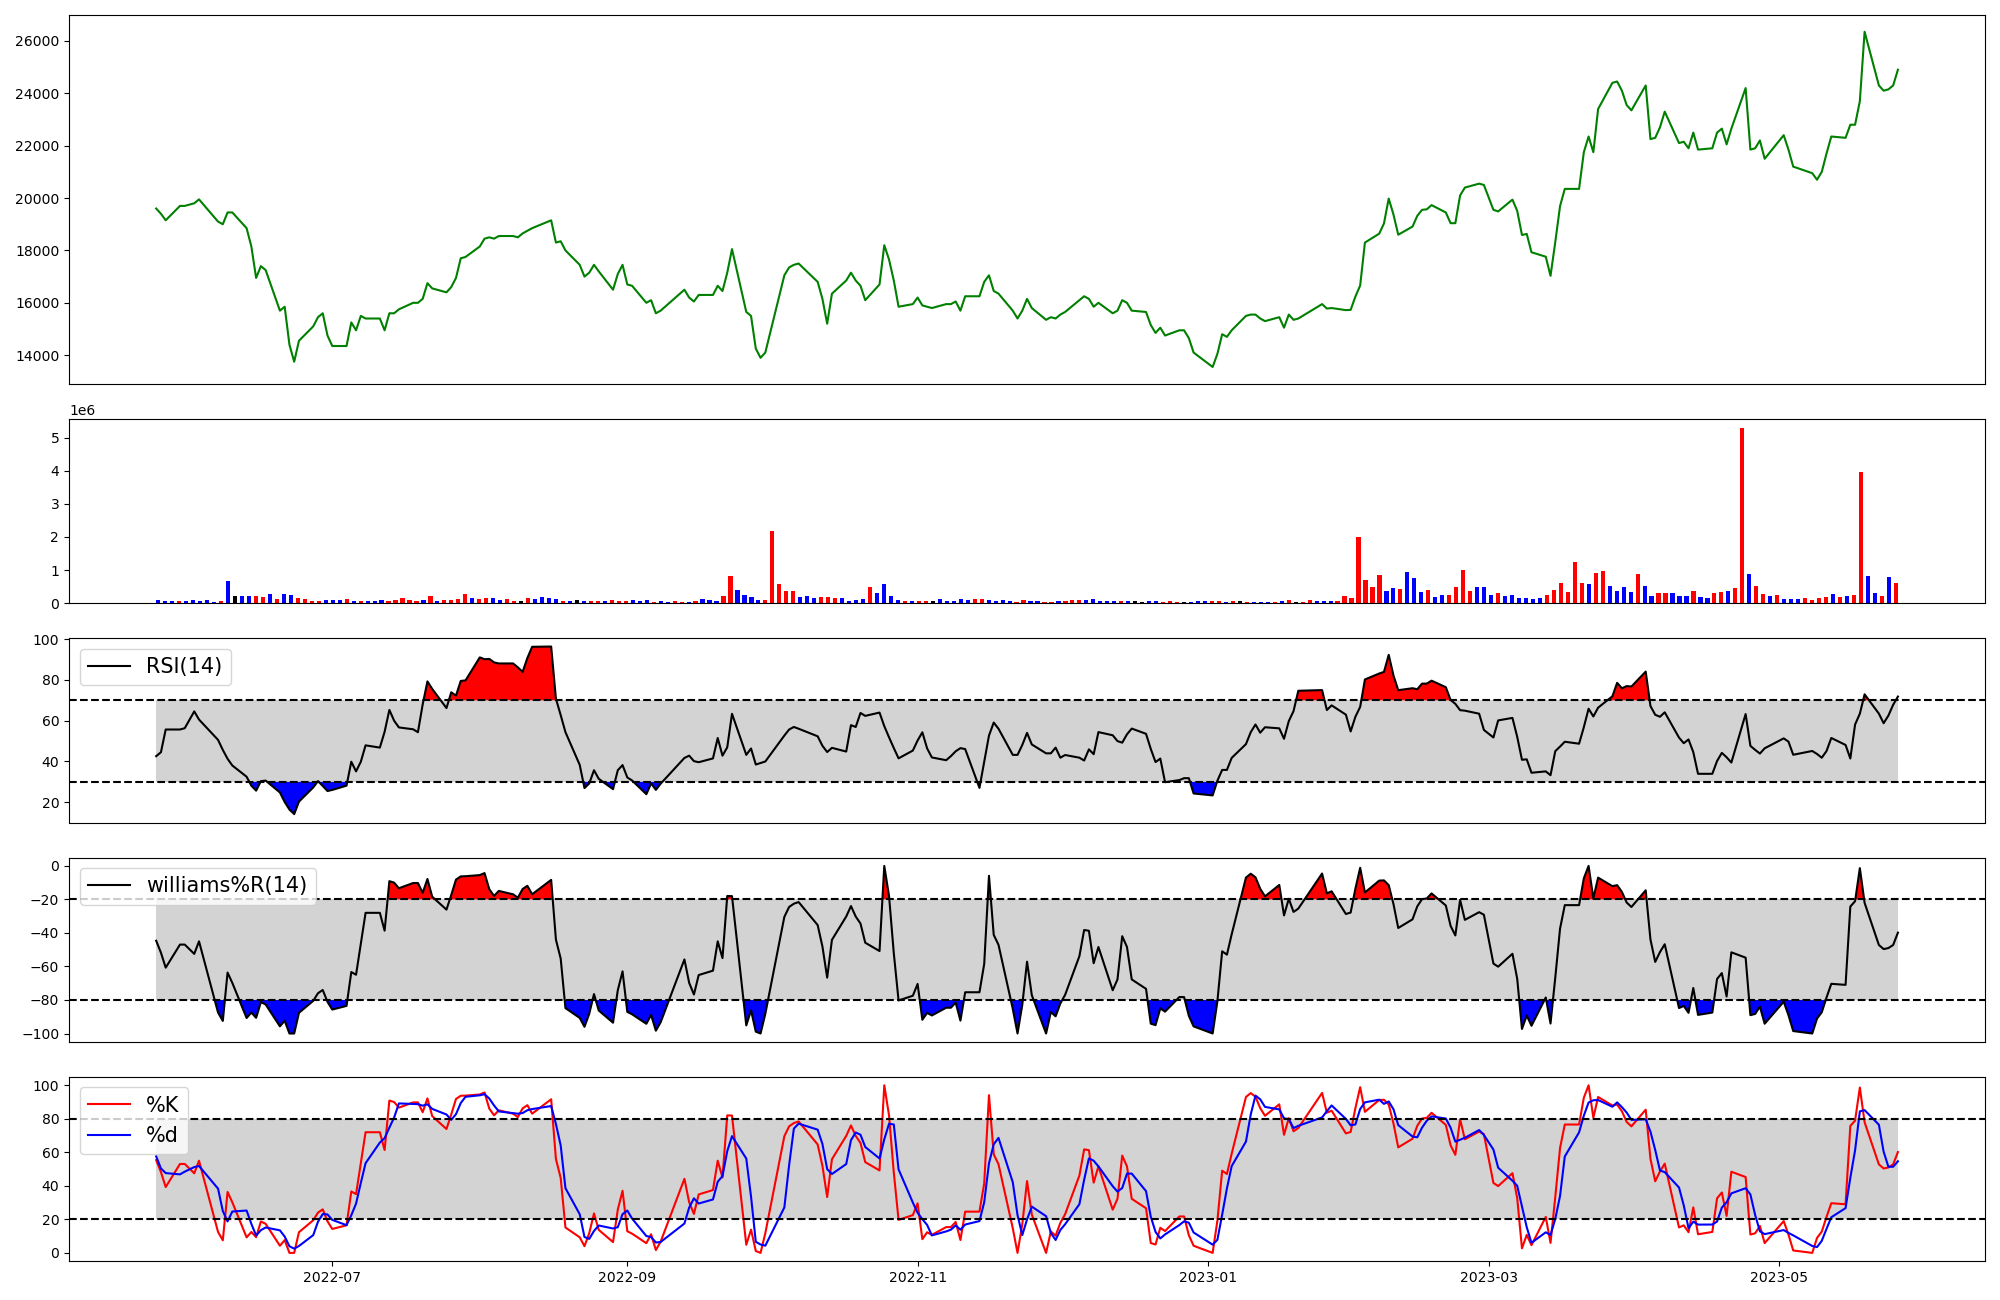This screenshot has width=2000, height=1300.
Task: Click the blue %d legend line
Action: tap(109, 1135)
